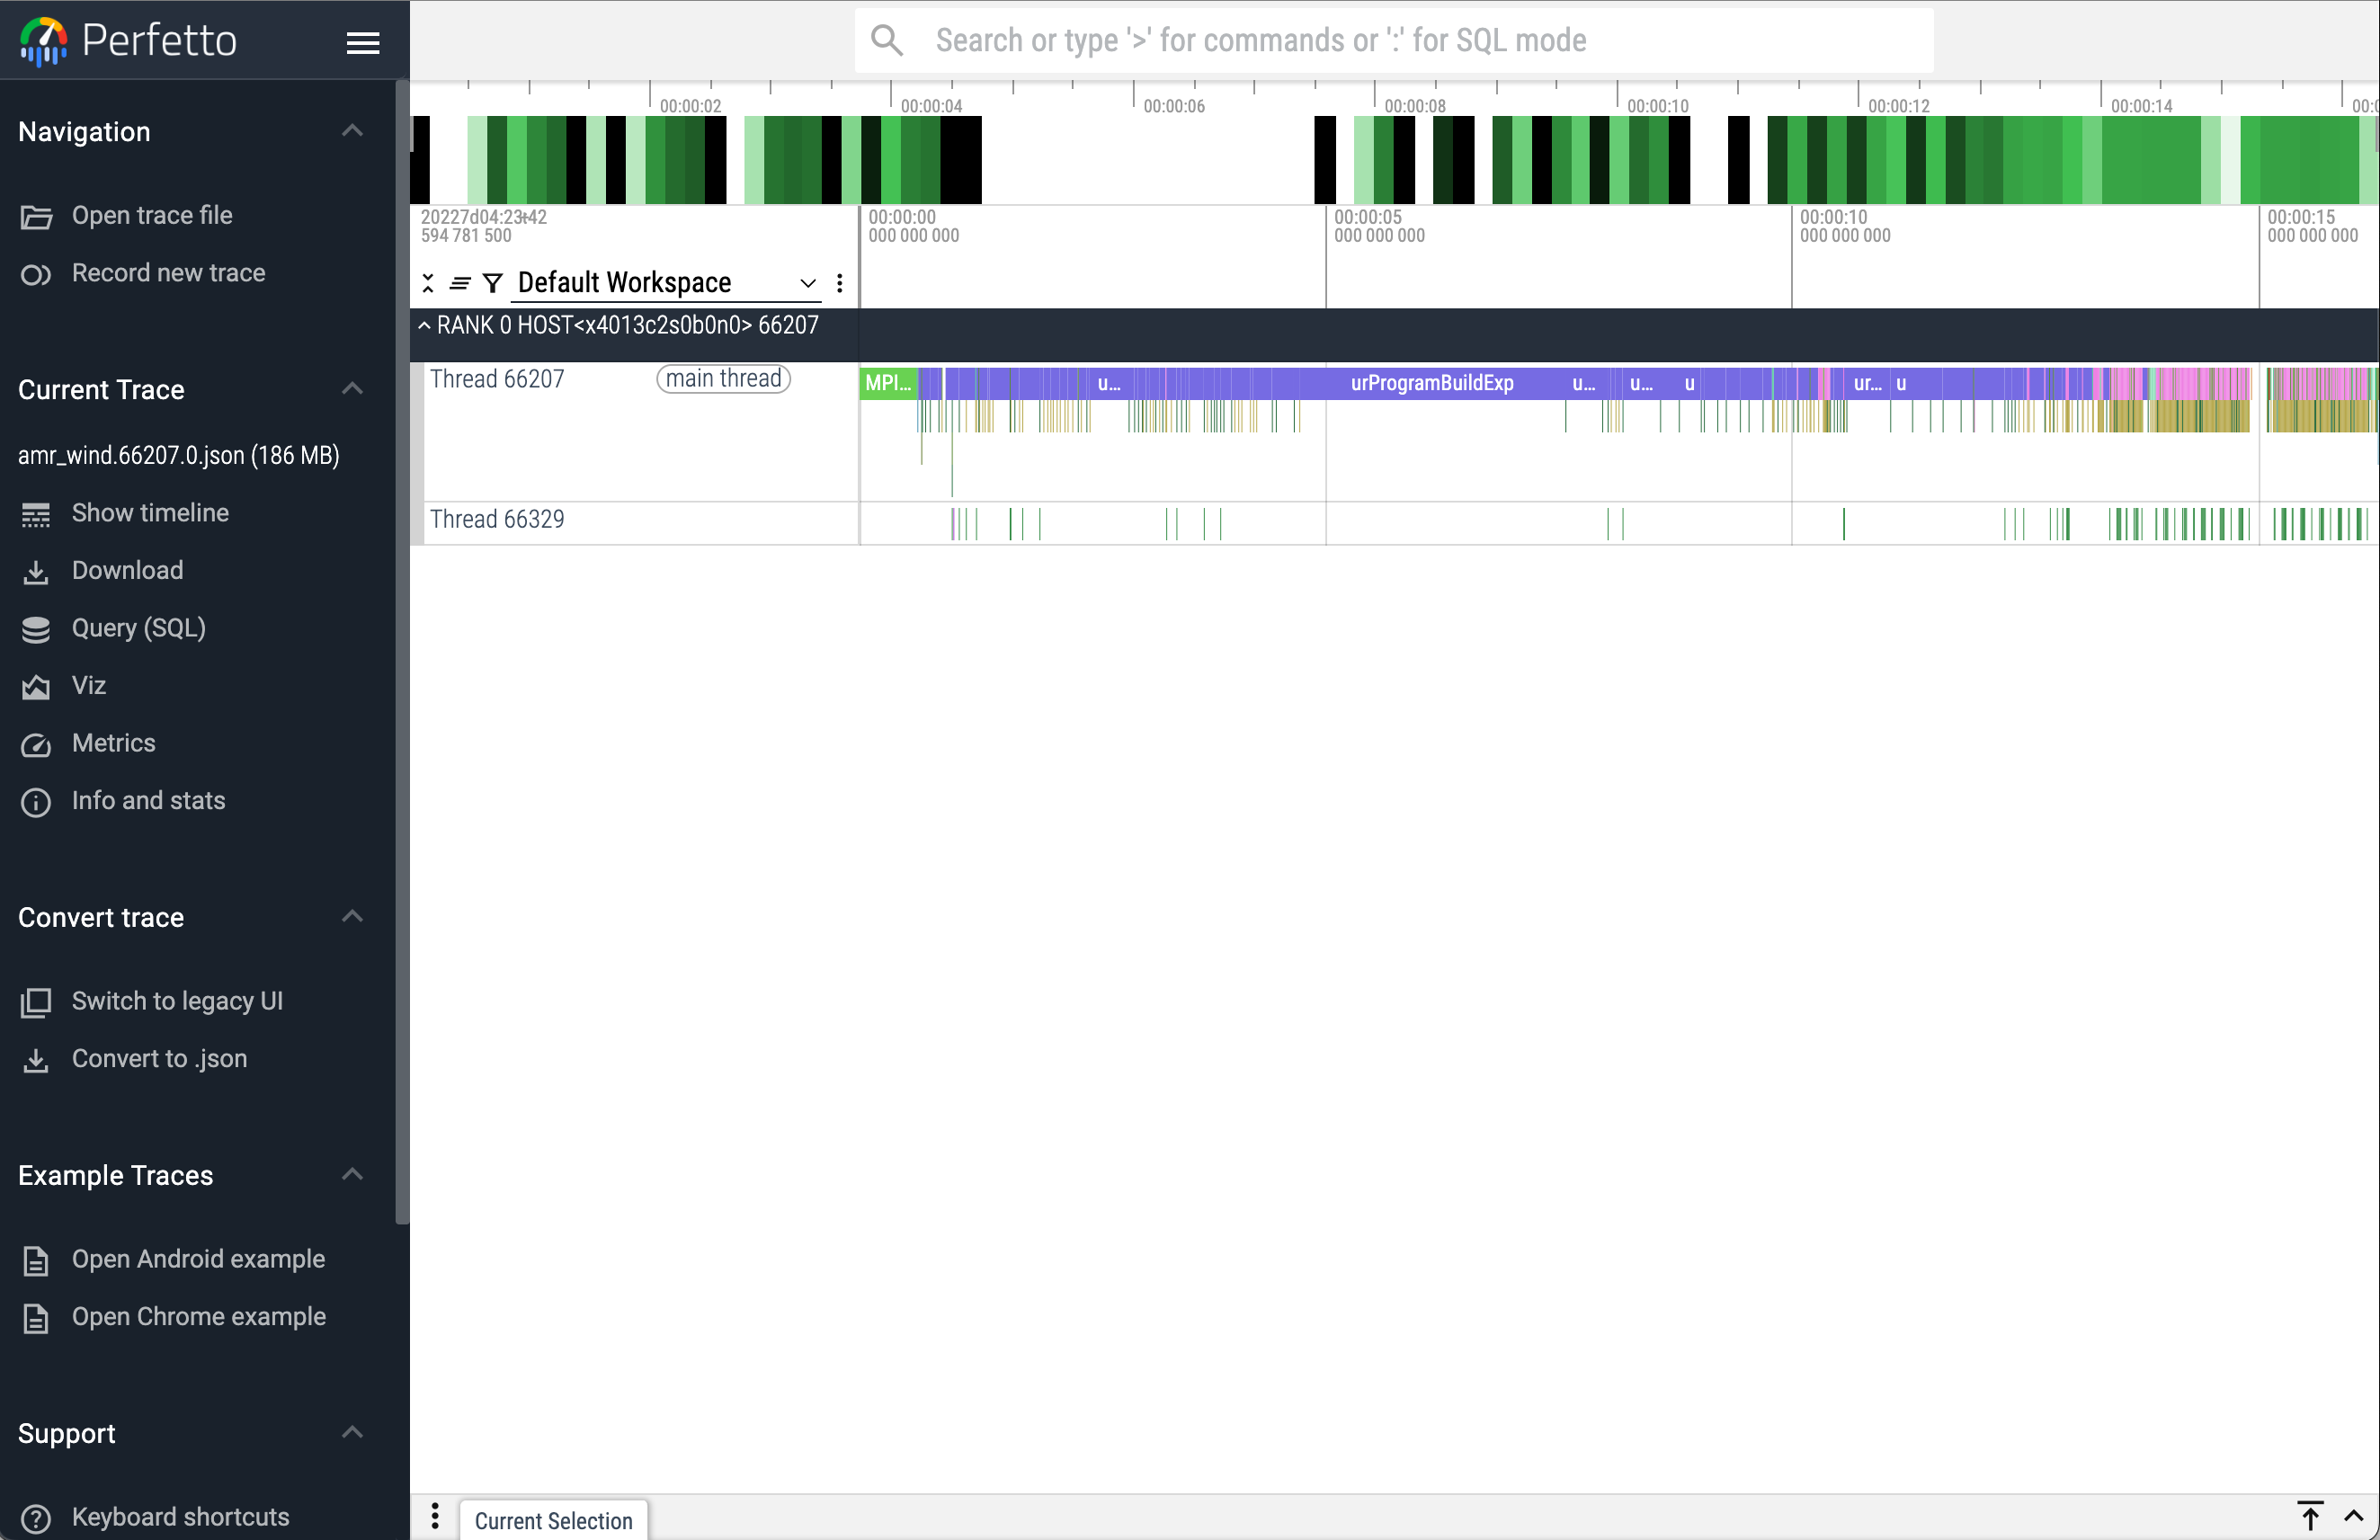
Task: Open Chrome example trace link
Action: (199, 1318)
